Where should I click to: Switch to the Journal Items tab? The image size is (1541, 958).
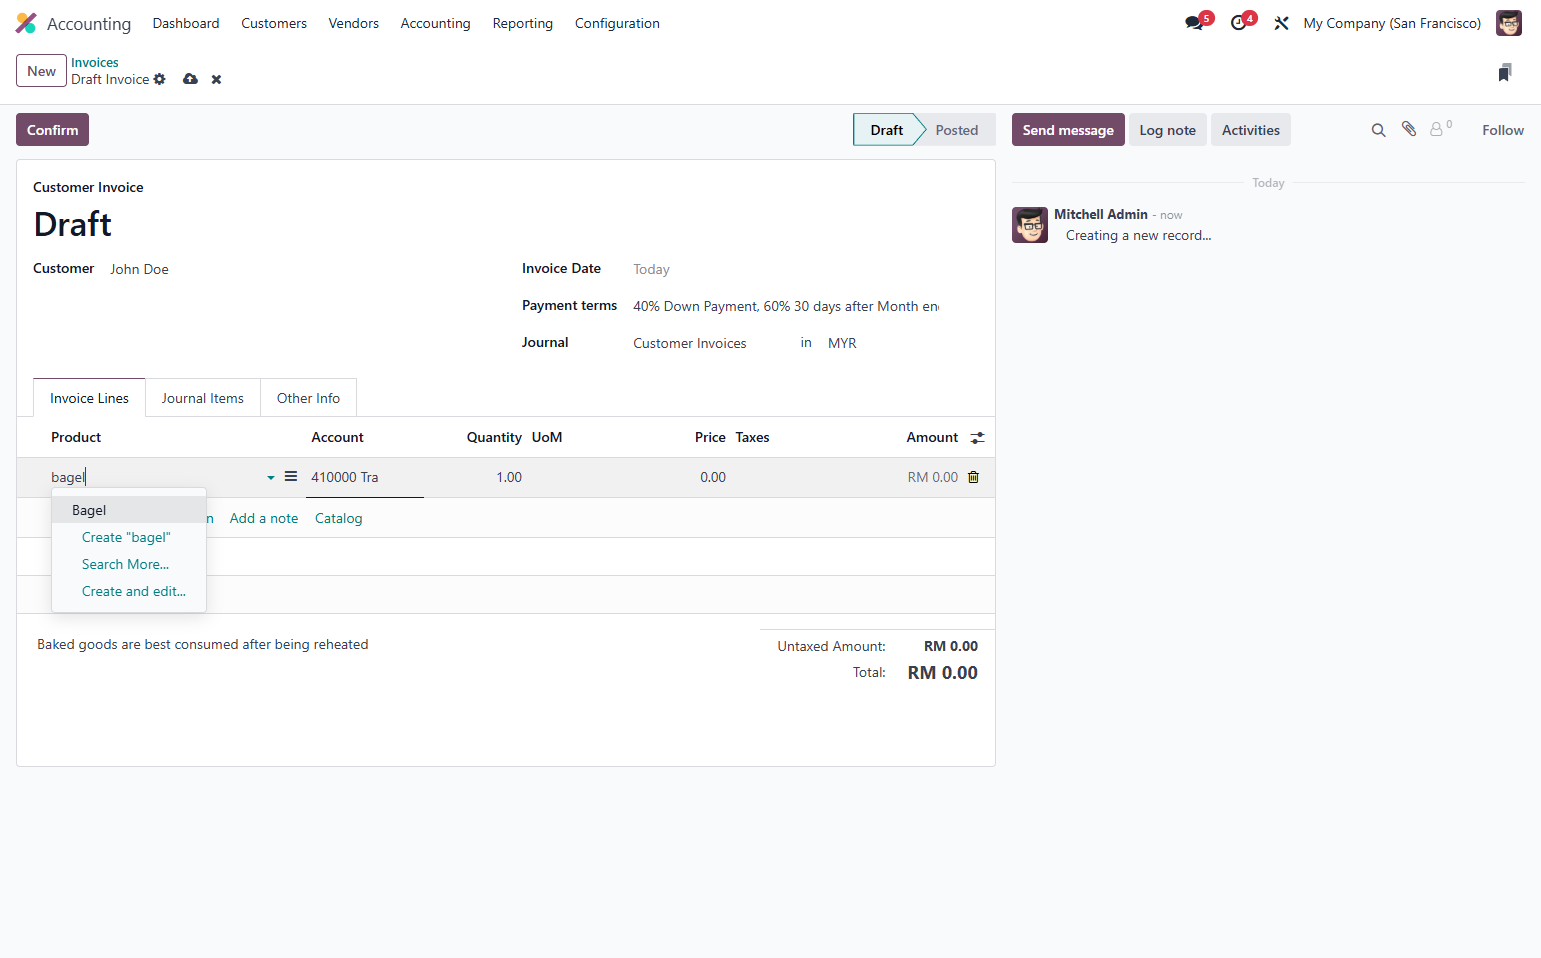[203, 398]
